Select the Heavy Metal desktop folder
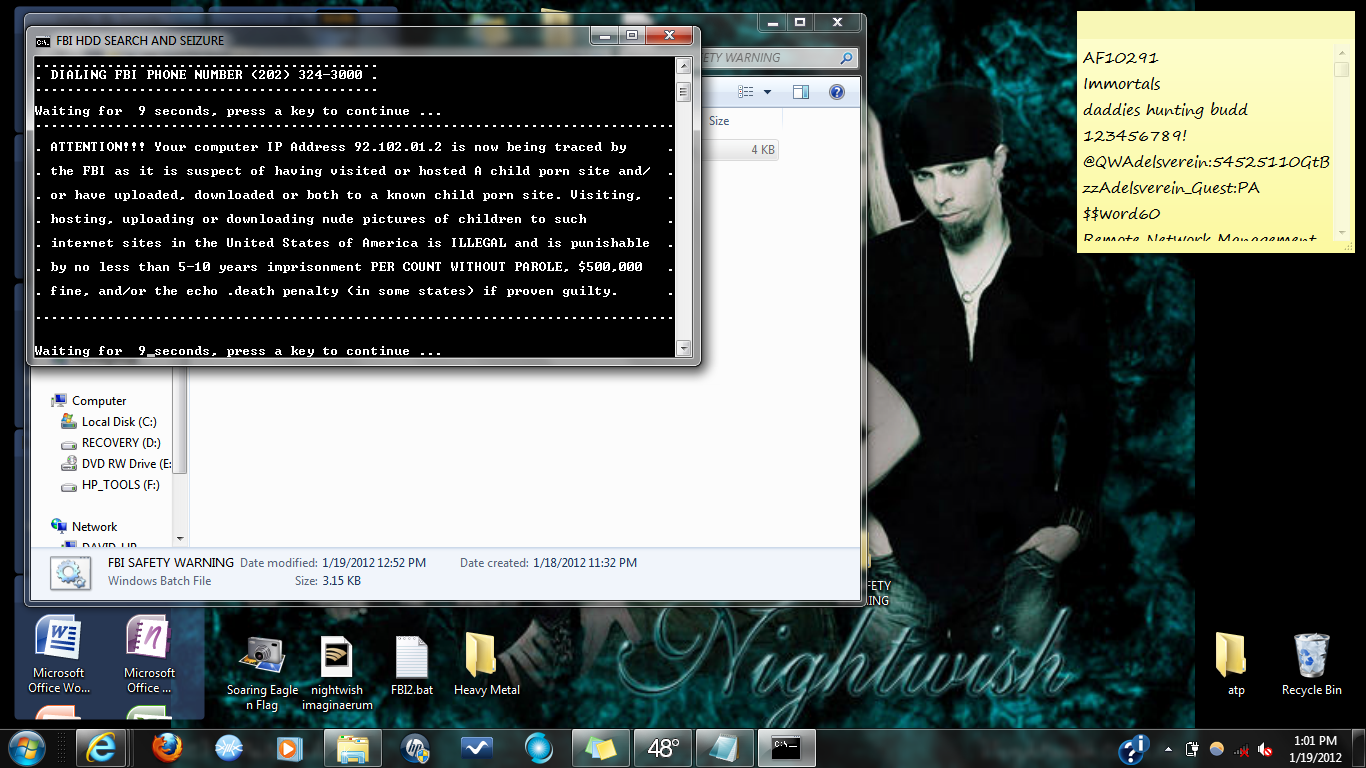Viewport: 1366px width, 768px height. [x=487, y=664]
